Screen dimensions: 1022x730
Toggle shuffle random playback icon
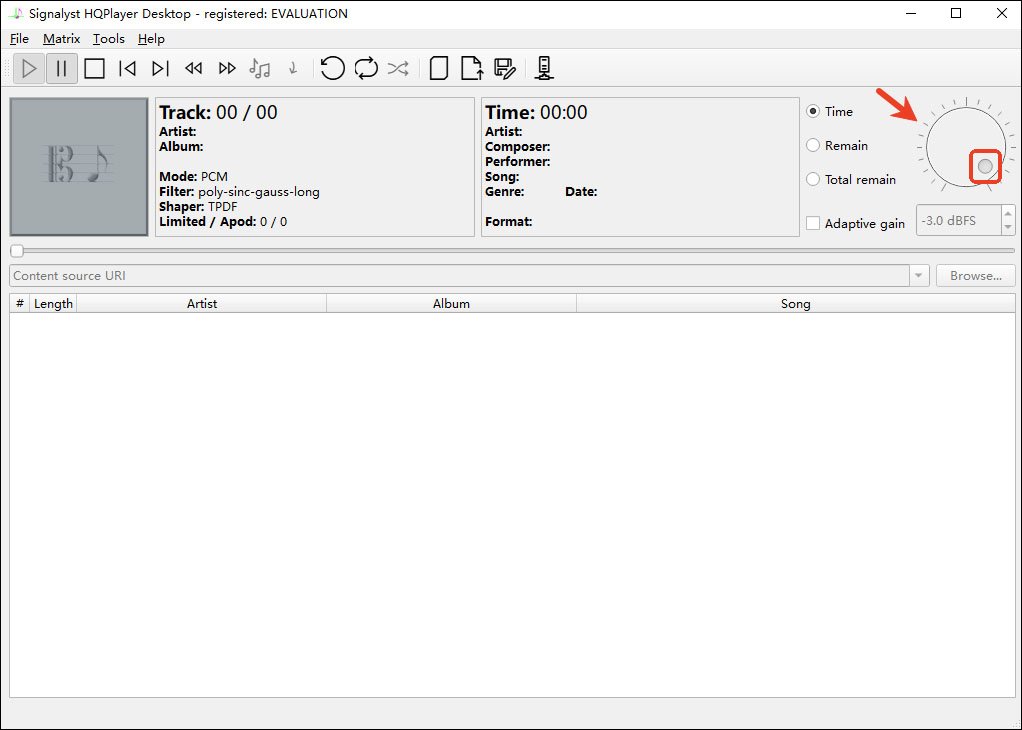click(398, 68)
